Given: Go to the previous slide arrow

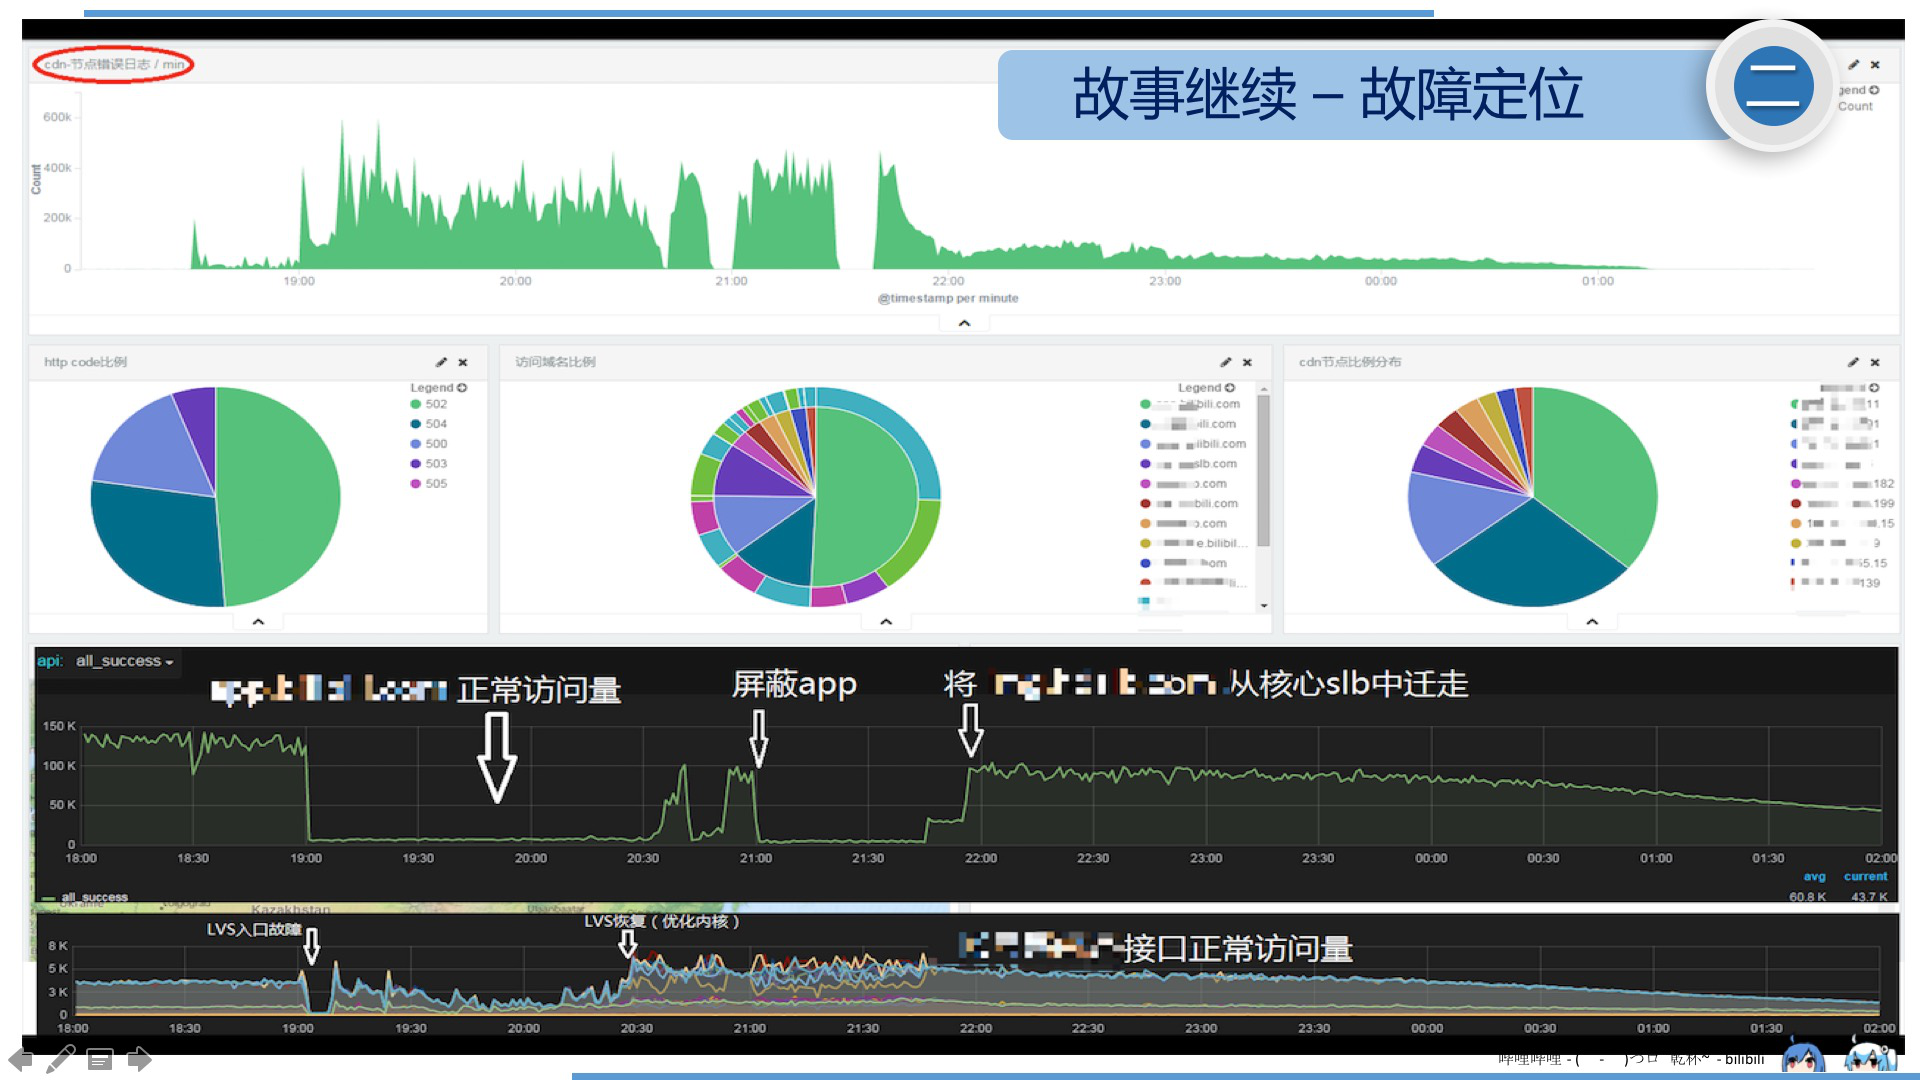Looking at the screenshot, I should pos(20,1059).
